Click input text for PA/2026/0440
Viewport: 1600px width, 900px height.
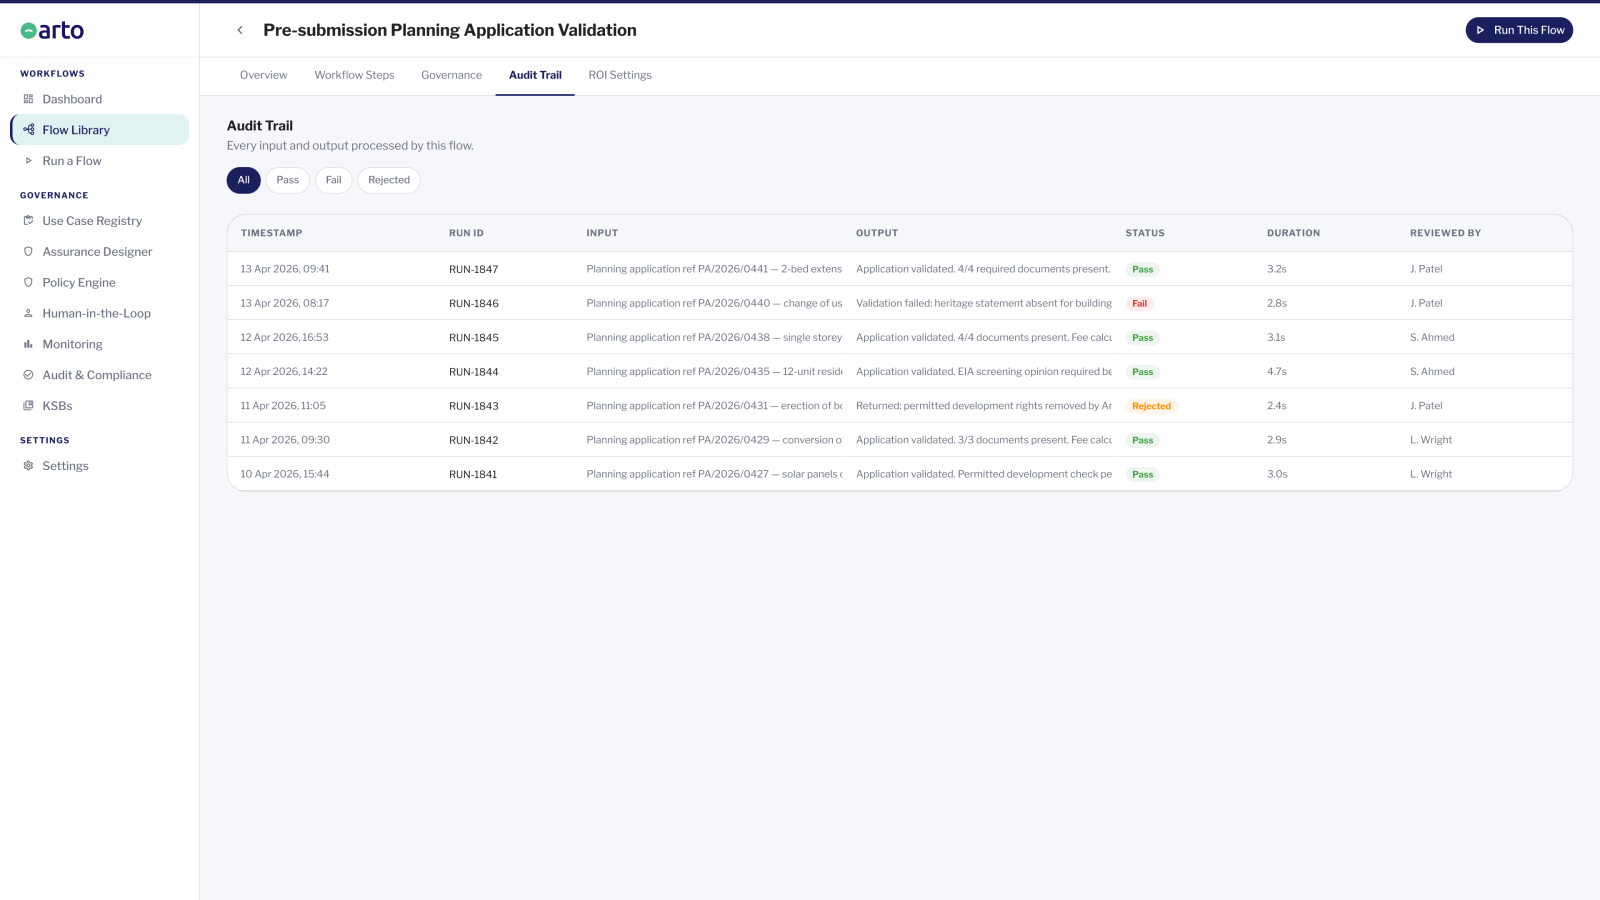click(714, 303)
